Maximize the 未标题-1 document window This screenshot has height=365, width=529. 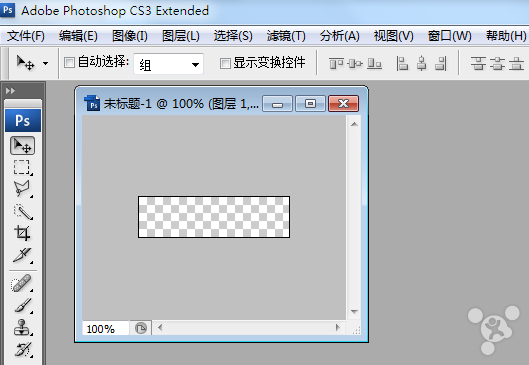click(x=310, y=104)
